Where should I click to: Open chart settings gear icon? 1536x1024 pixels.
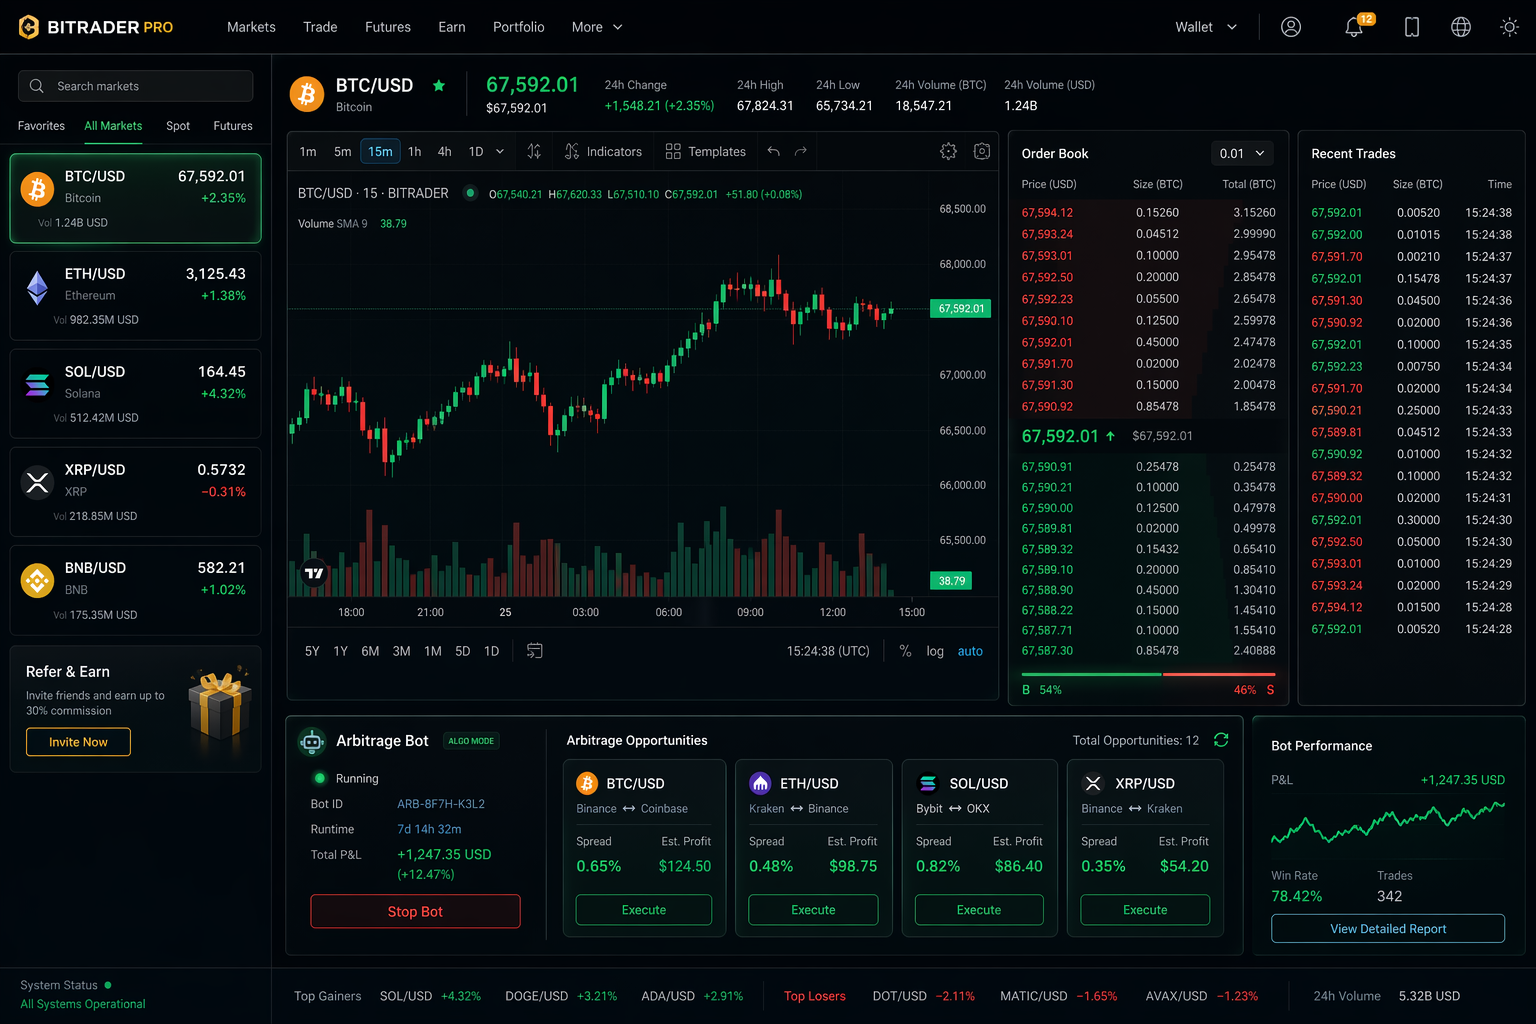tap(948, 151)
